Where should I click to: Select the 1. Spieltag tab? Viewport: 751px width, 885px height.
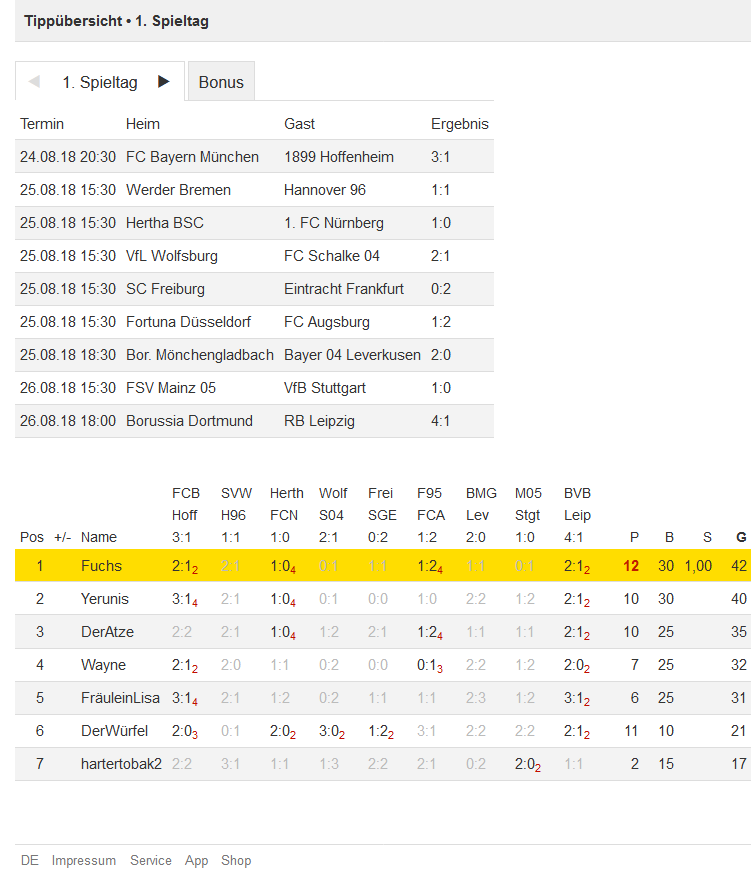tap(100, 82)
